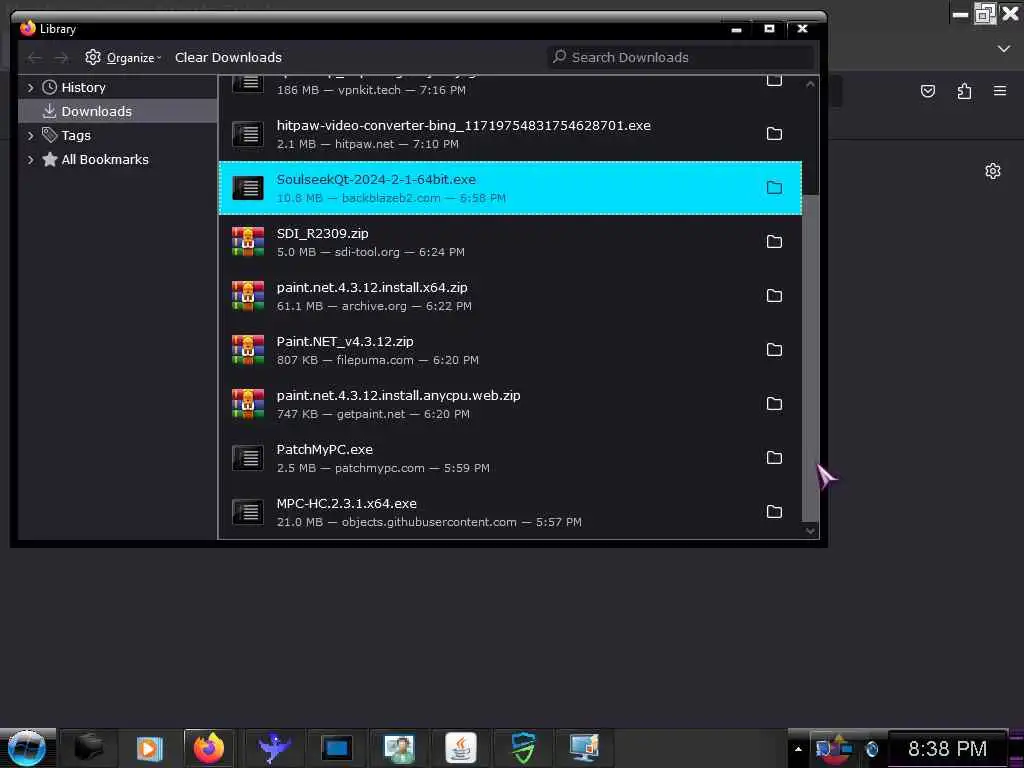
Task: Select the SDI_R2309.zip file name
Action: [322, 233]
